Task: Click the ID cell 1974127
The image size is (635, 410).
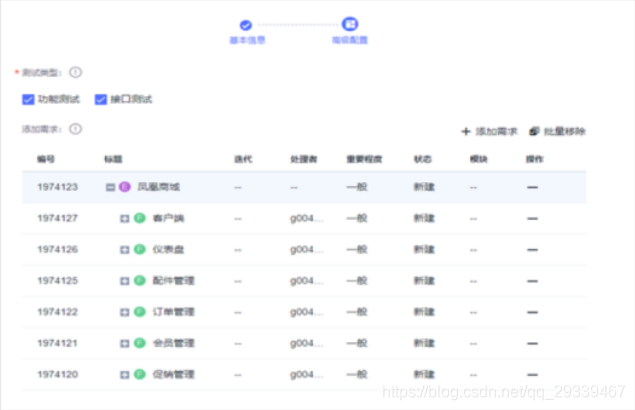Action: (58, 218)
